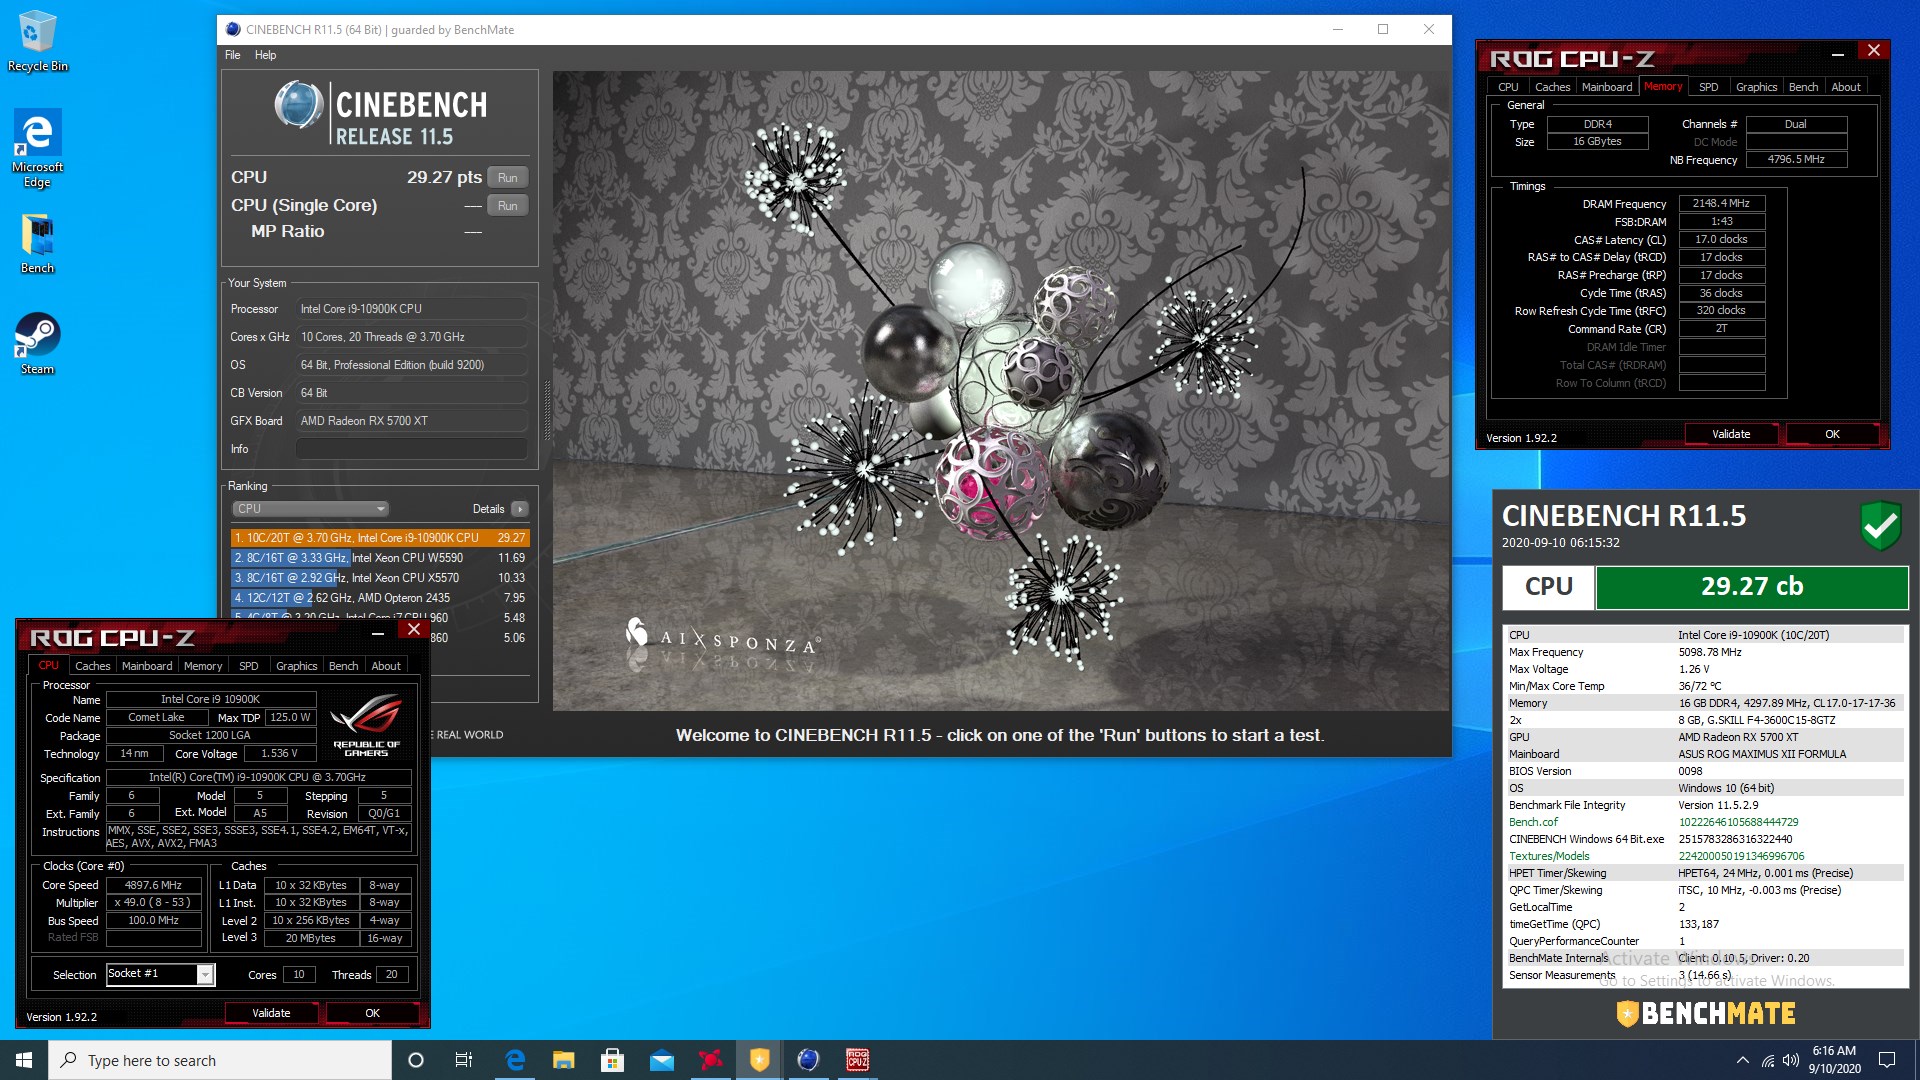Switch to Mainboard tab in bottom CPU-Z

pos(147,666)
